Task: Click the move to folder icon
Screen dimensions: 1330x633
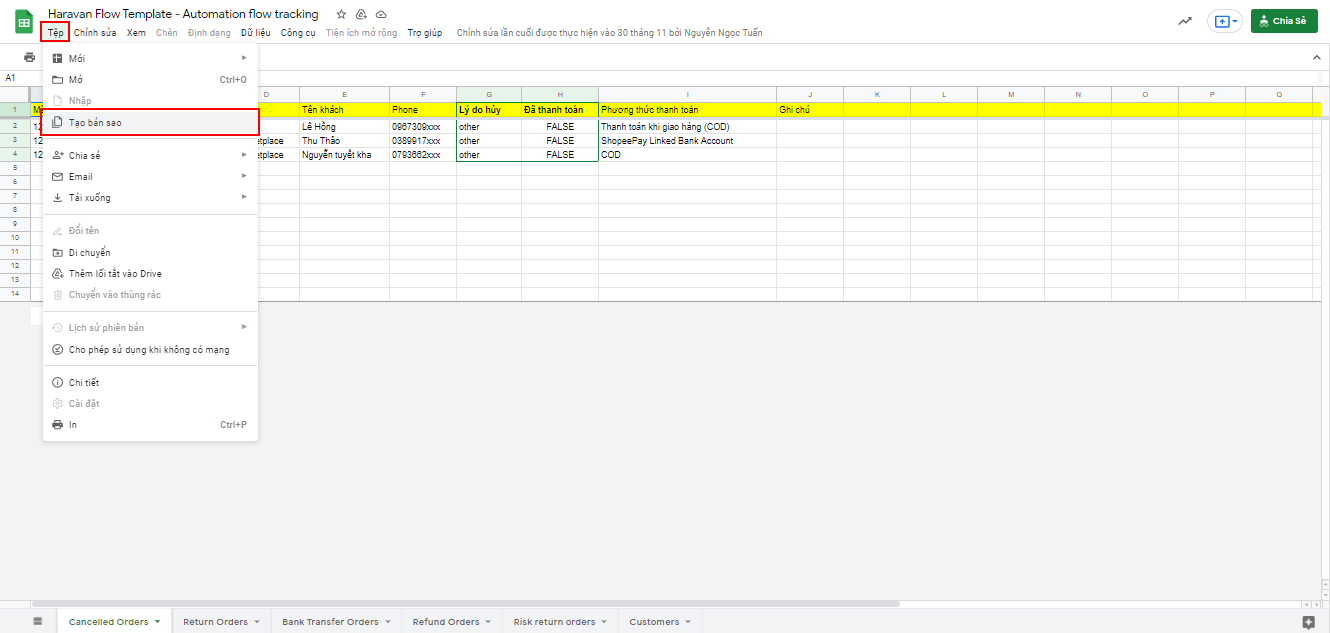Action: click(361, 15)
